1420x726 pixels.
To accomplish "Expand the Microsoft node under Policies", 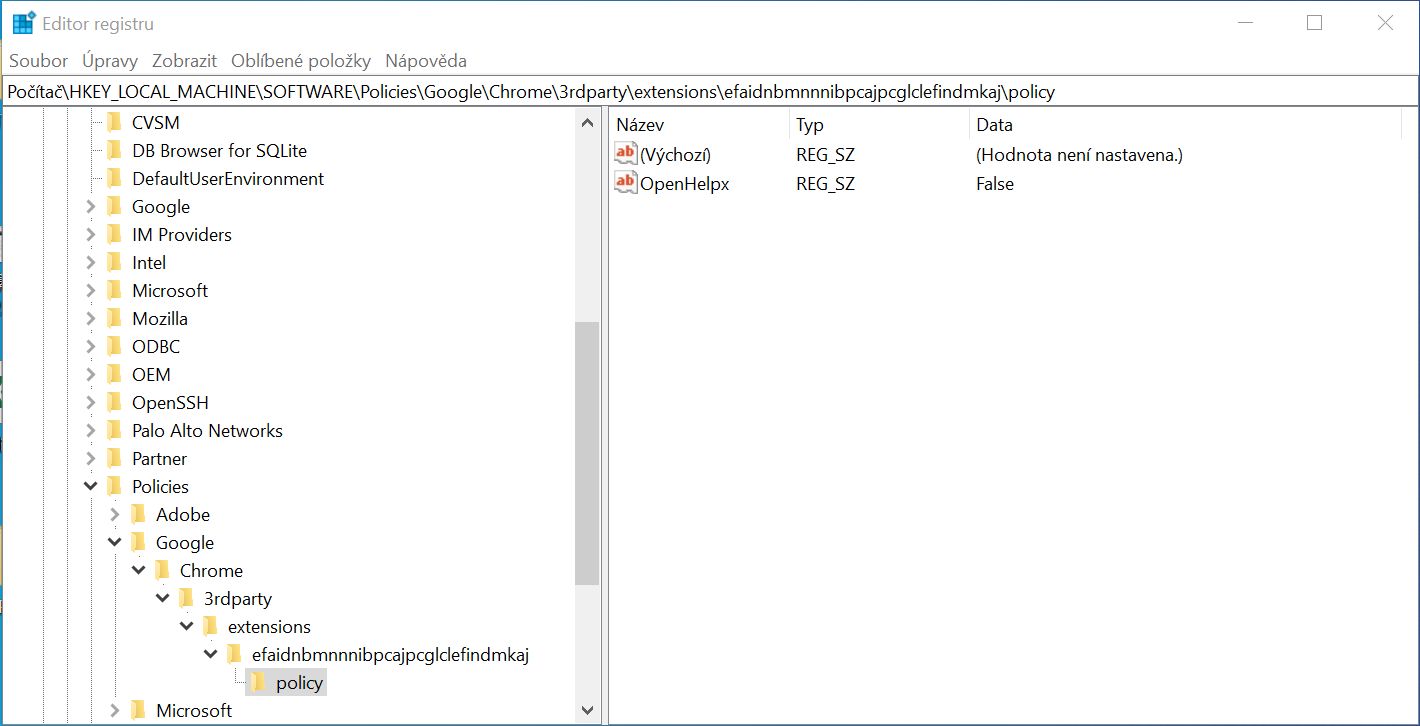I will (113, 710).
